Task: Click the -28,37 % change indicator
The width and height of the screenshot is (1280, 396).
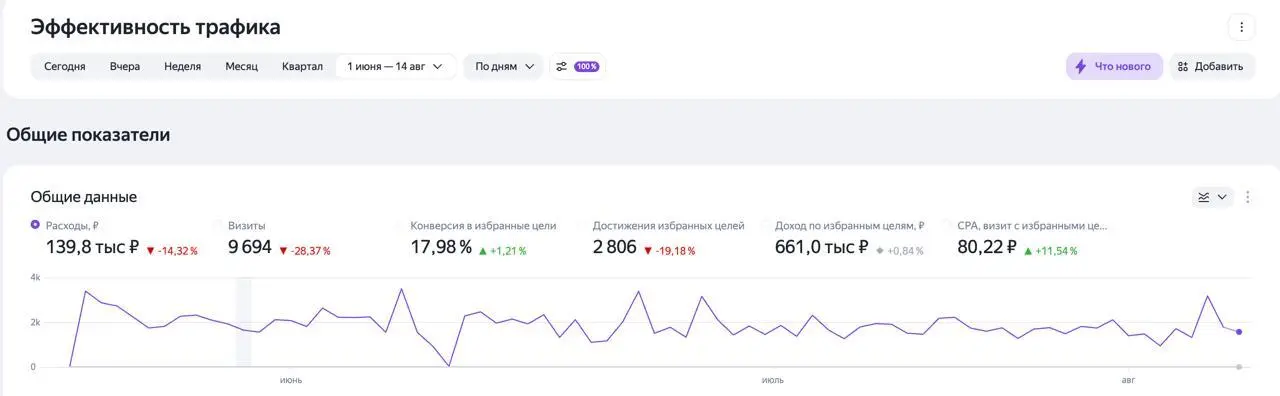Action: tap(305, 251)
